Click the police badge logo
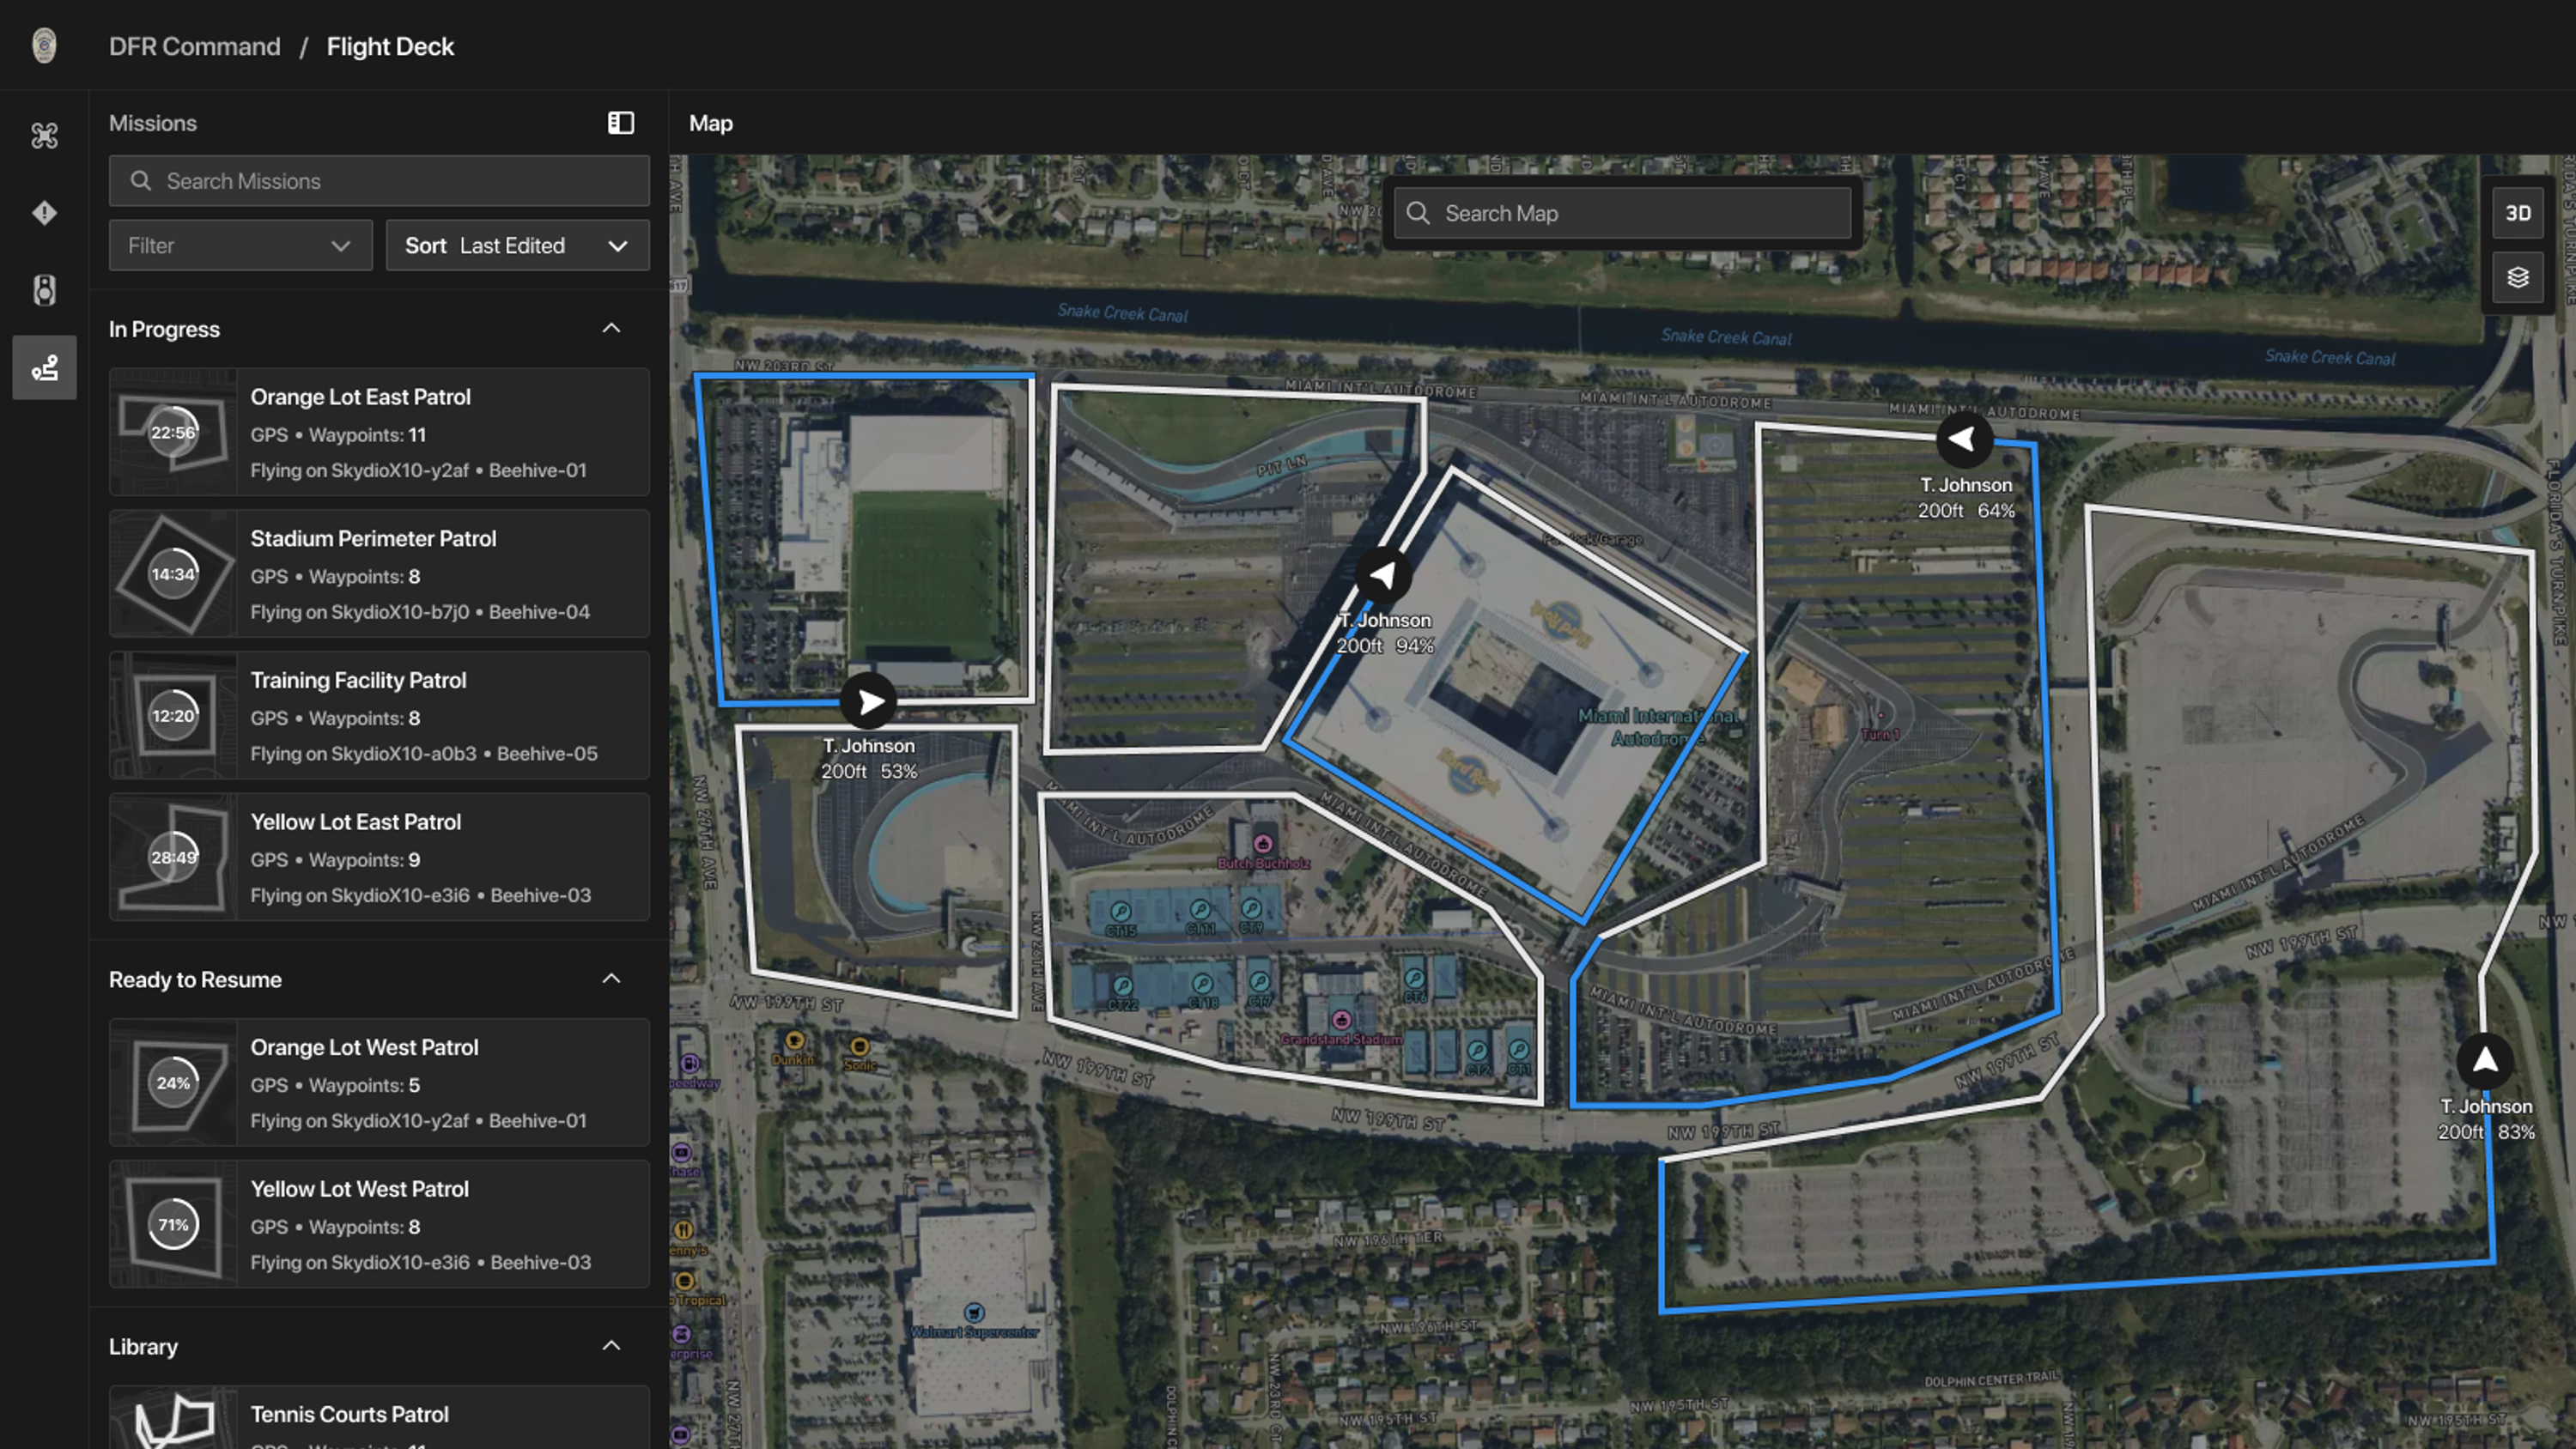 coord(44,46)
